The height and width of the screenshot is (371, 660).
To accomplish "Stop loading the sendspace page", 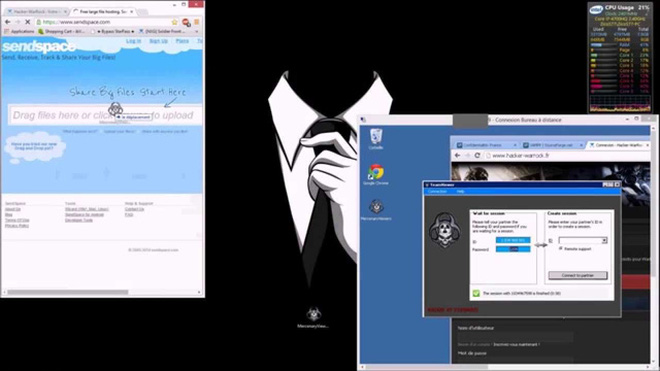I will (x=27, y=22).
